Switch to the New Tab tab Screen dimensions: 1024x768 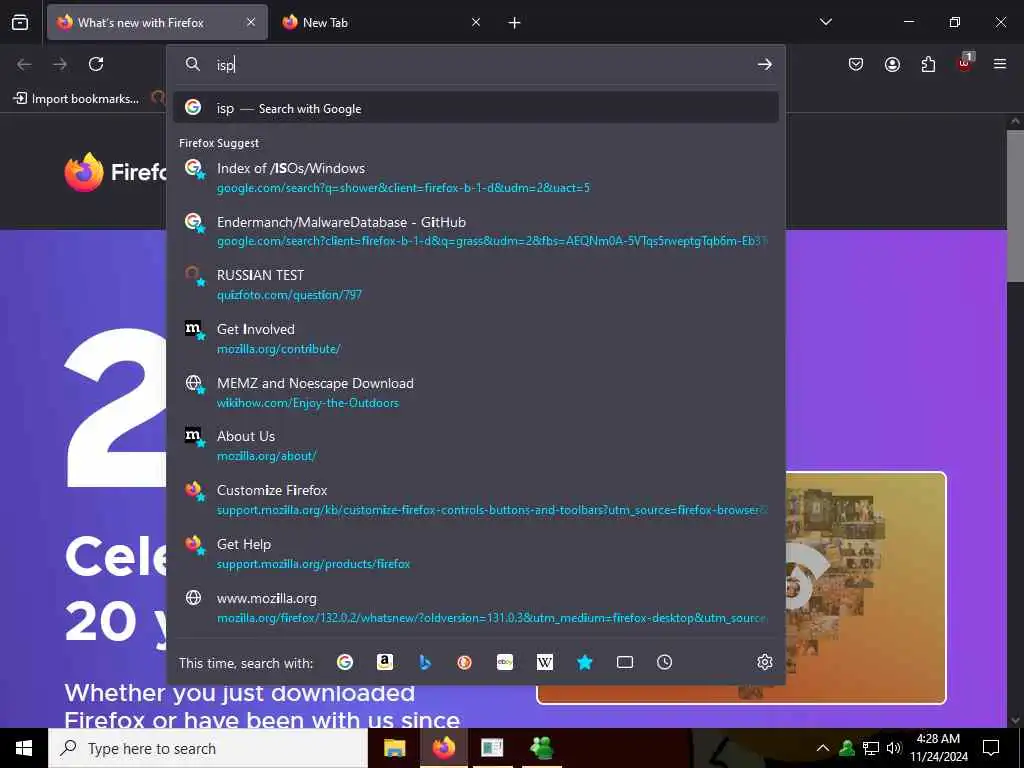(382, 22)
